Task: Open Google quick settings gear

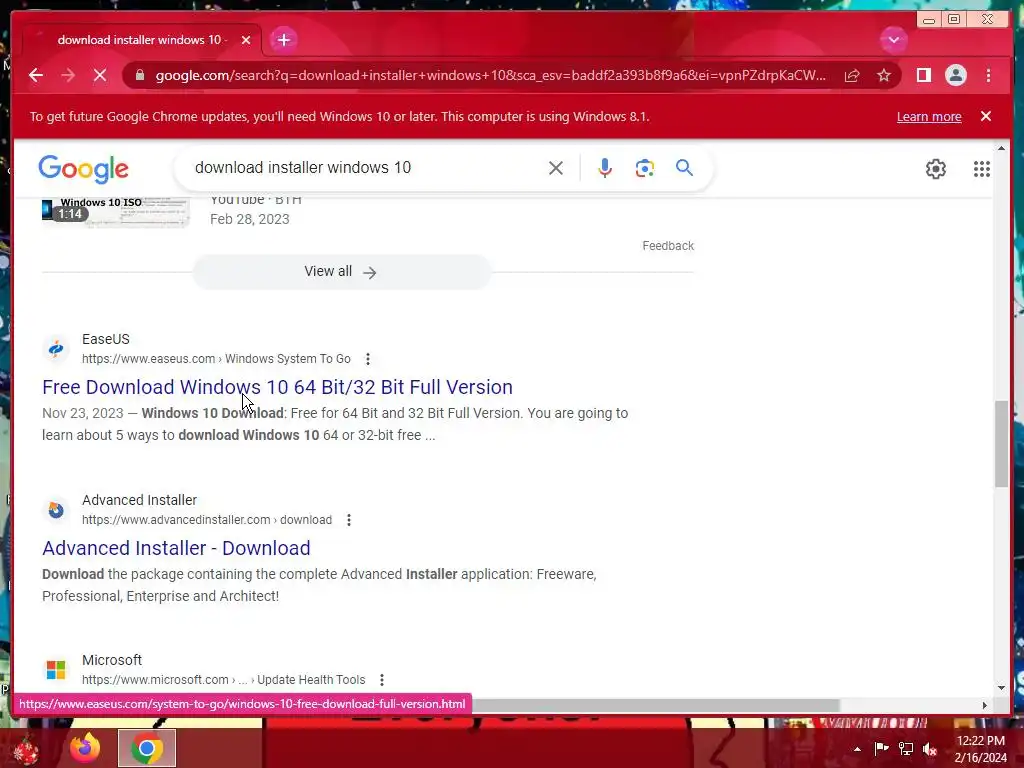Action: [935, 168]
